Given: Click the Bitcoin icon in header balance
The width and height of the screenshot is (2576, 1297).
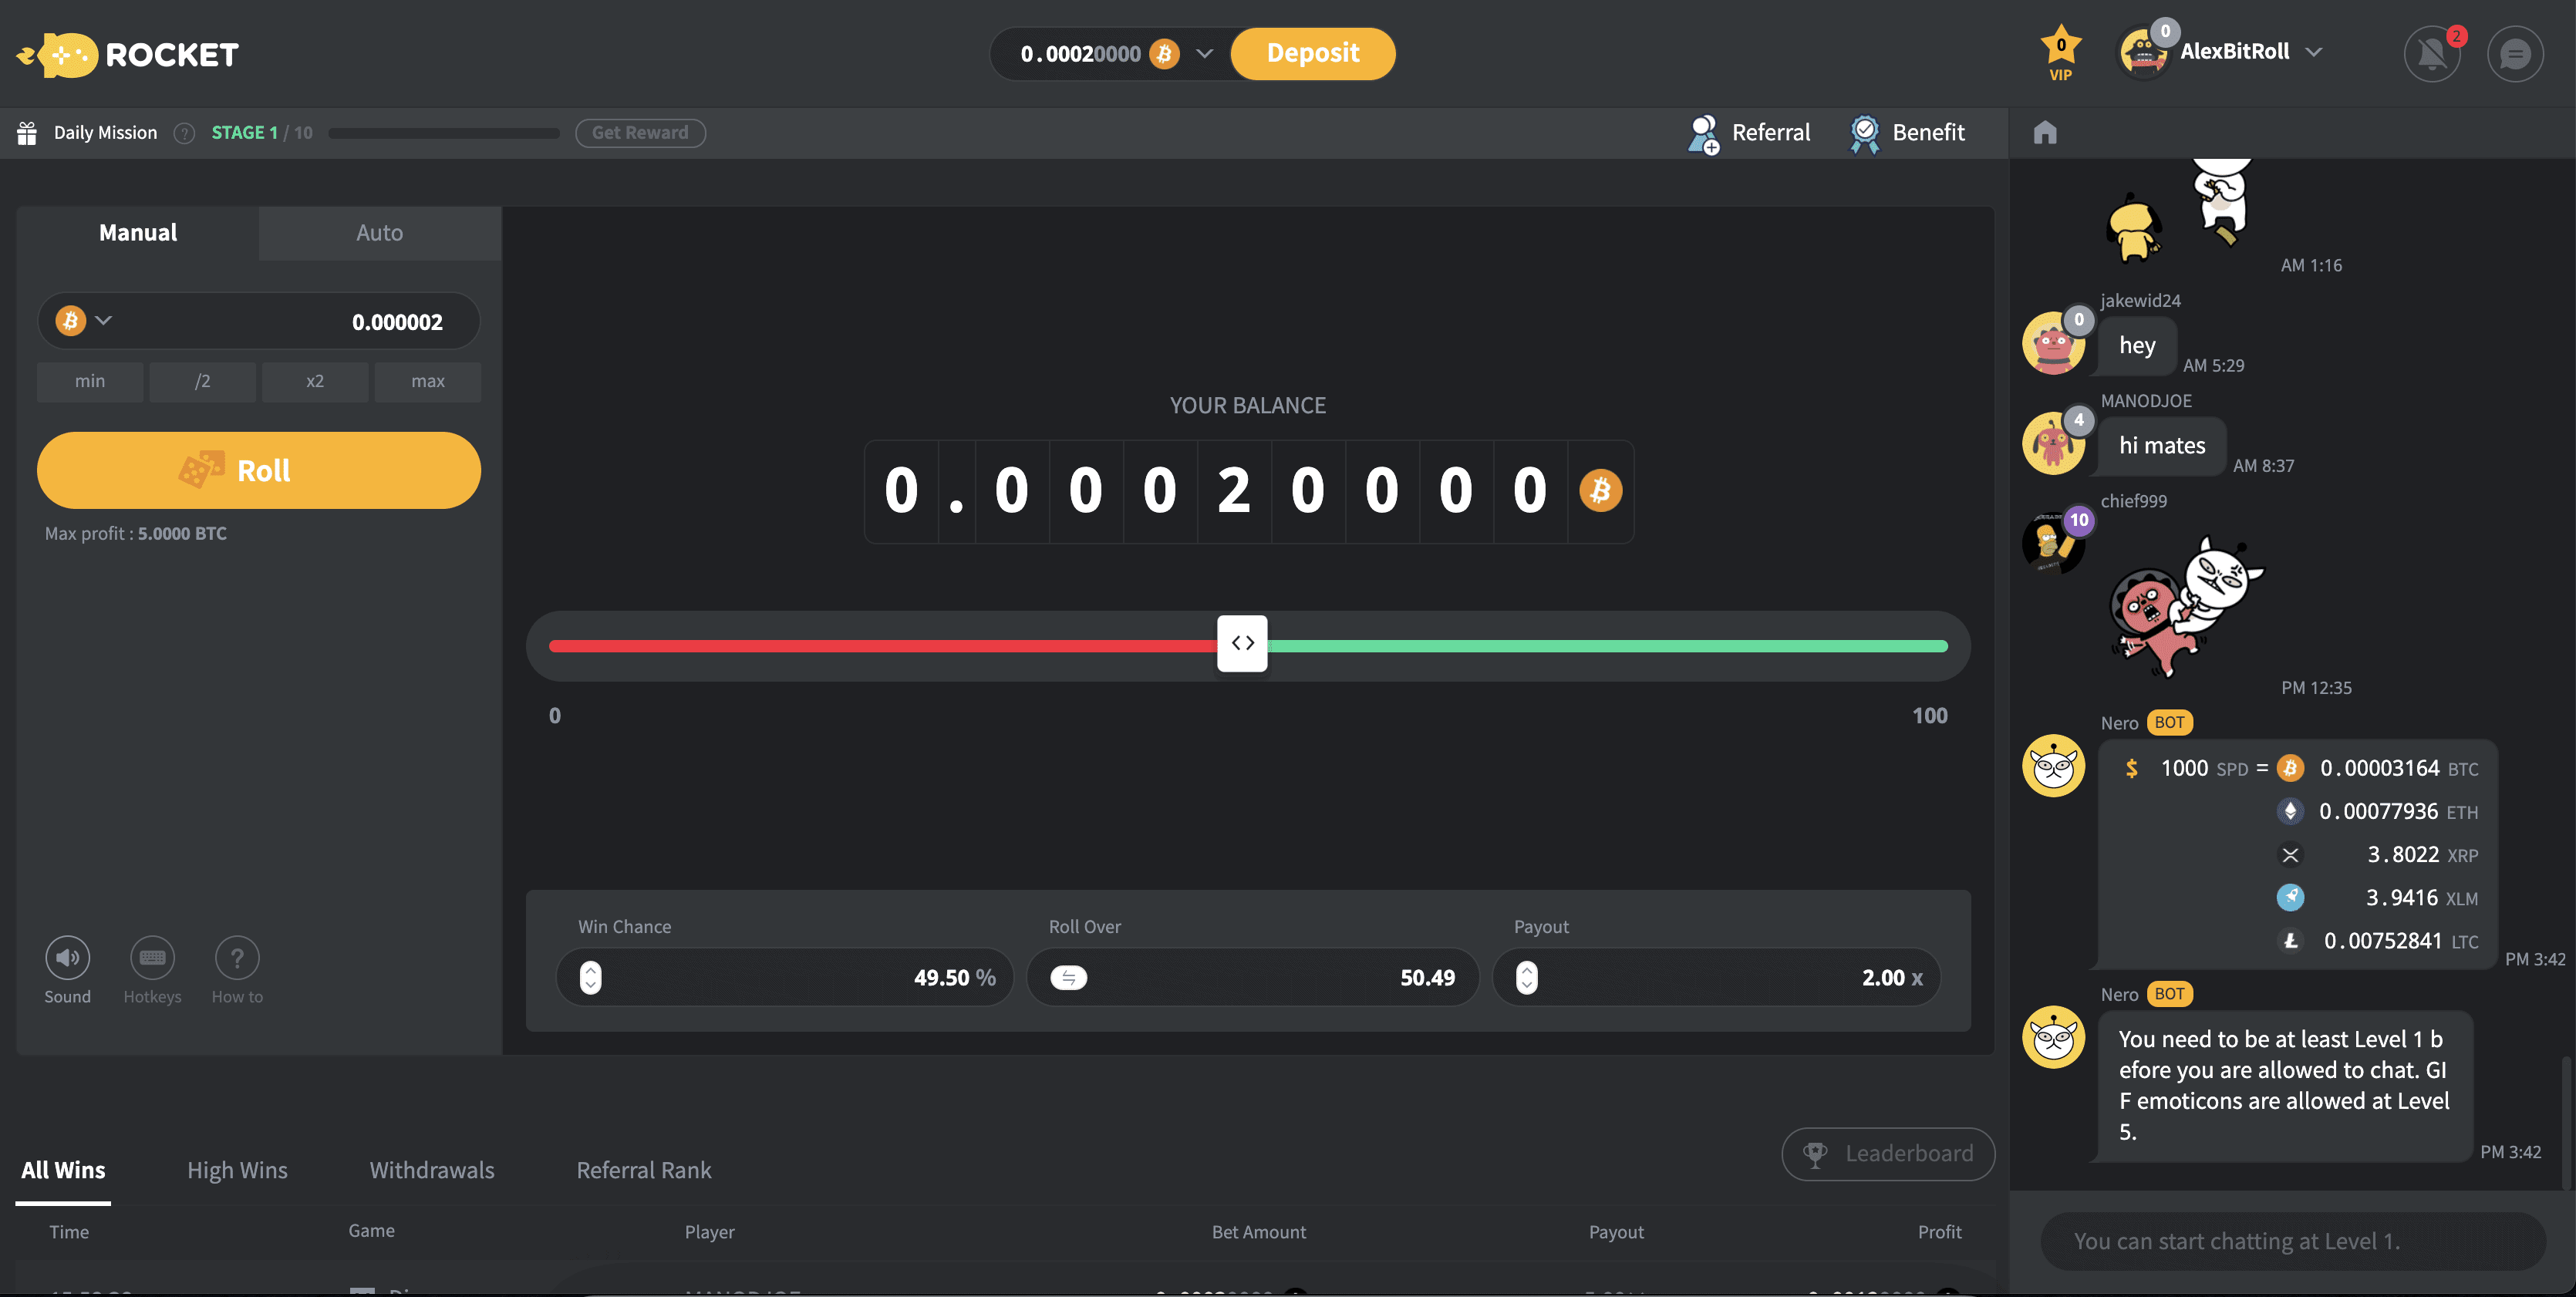Looking at the screenshot, I should coord(1164,54).
